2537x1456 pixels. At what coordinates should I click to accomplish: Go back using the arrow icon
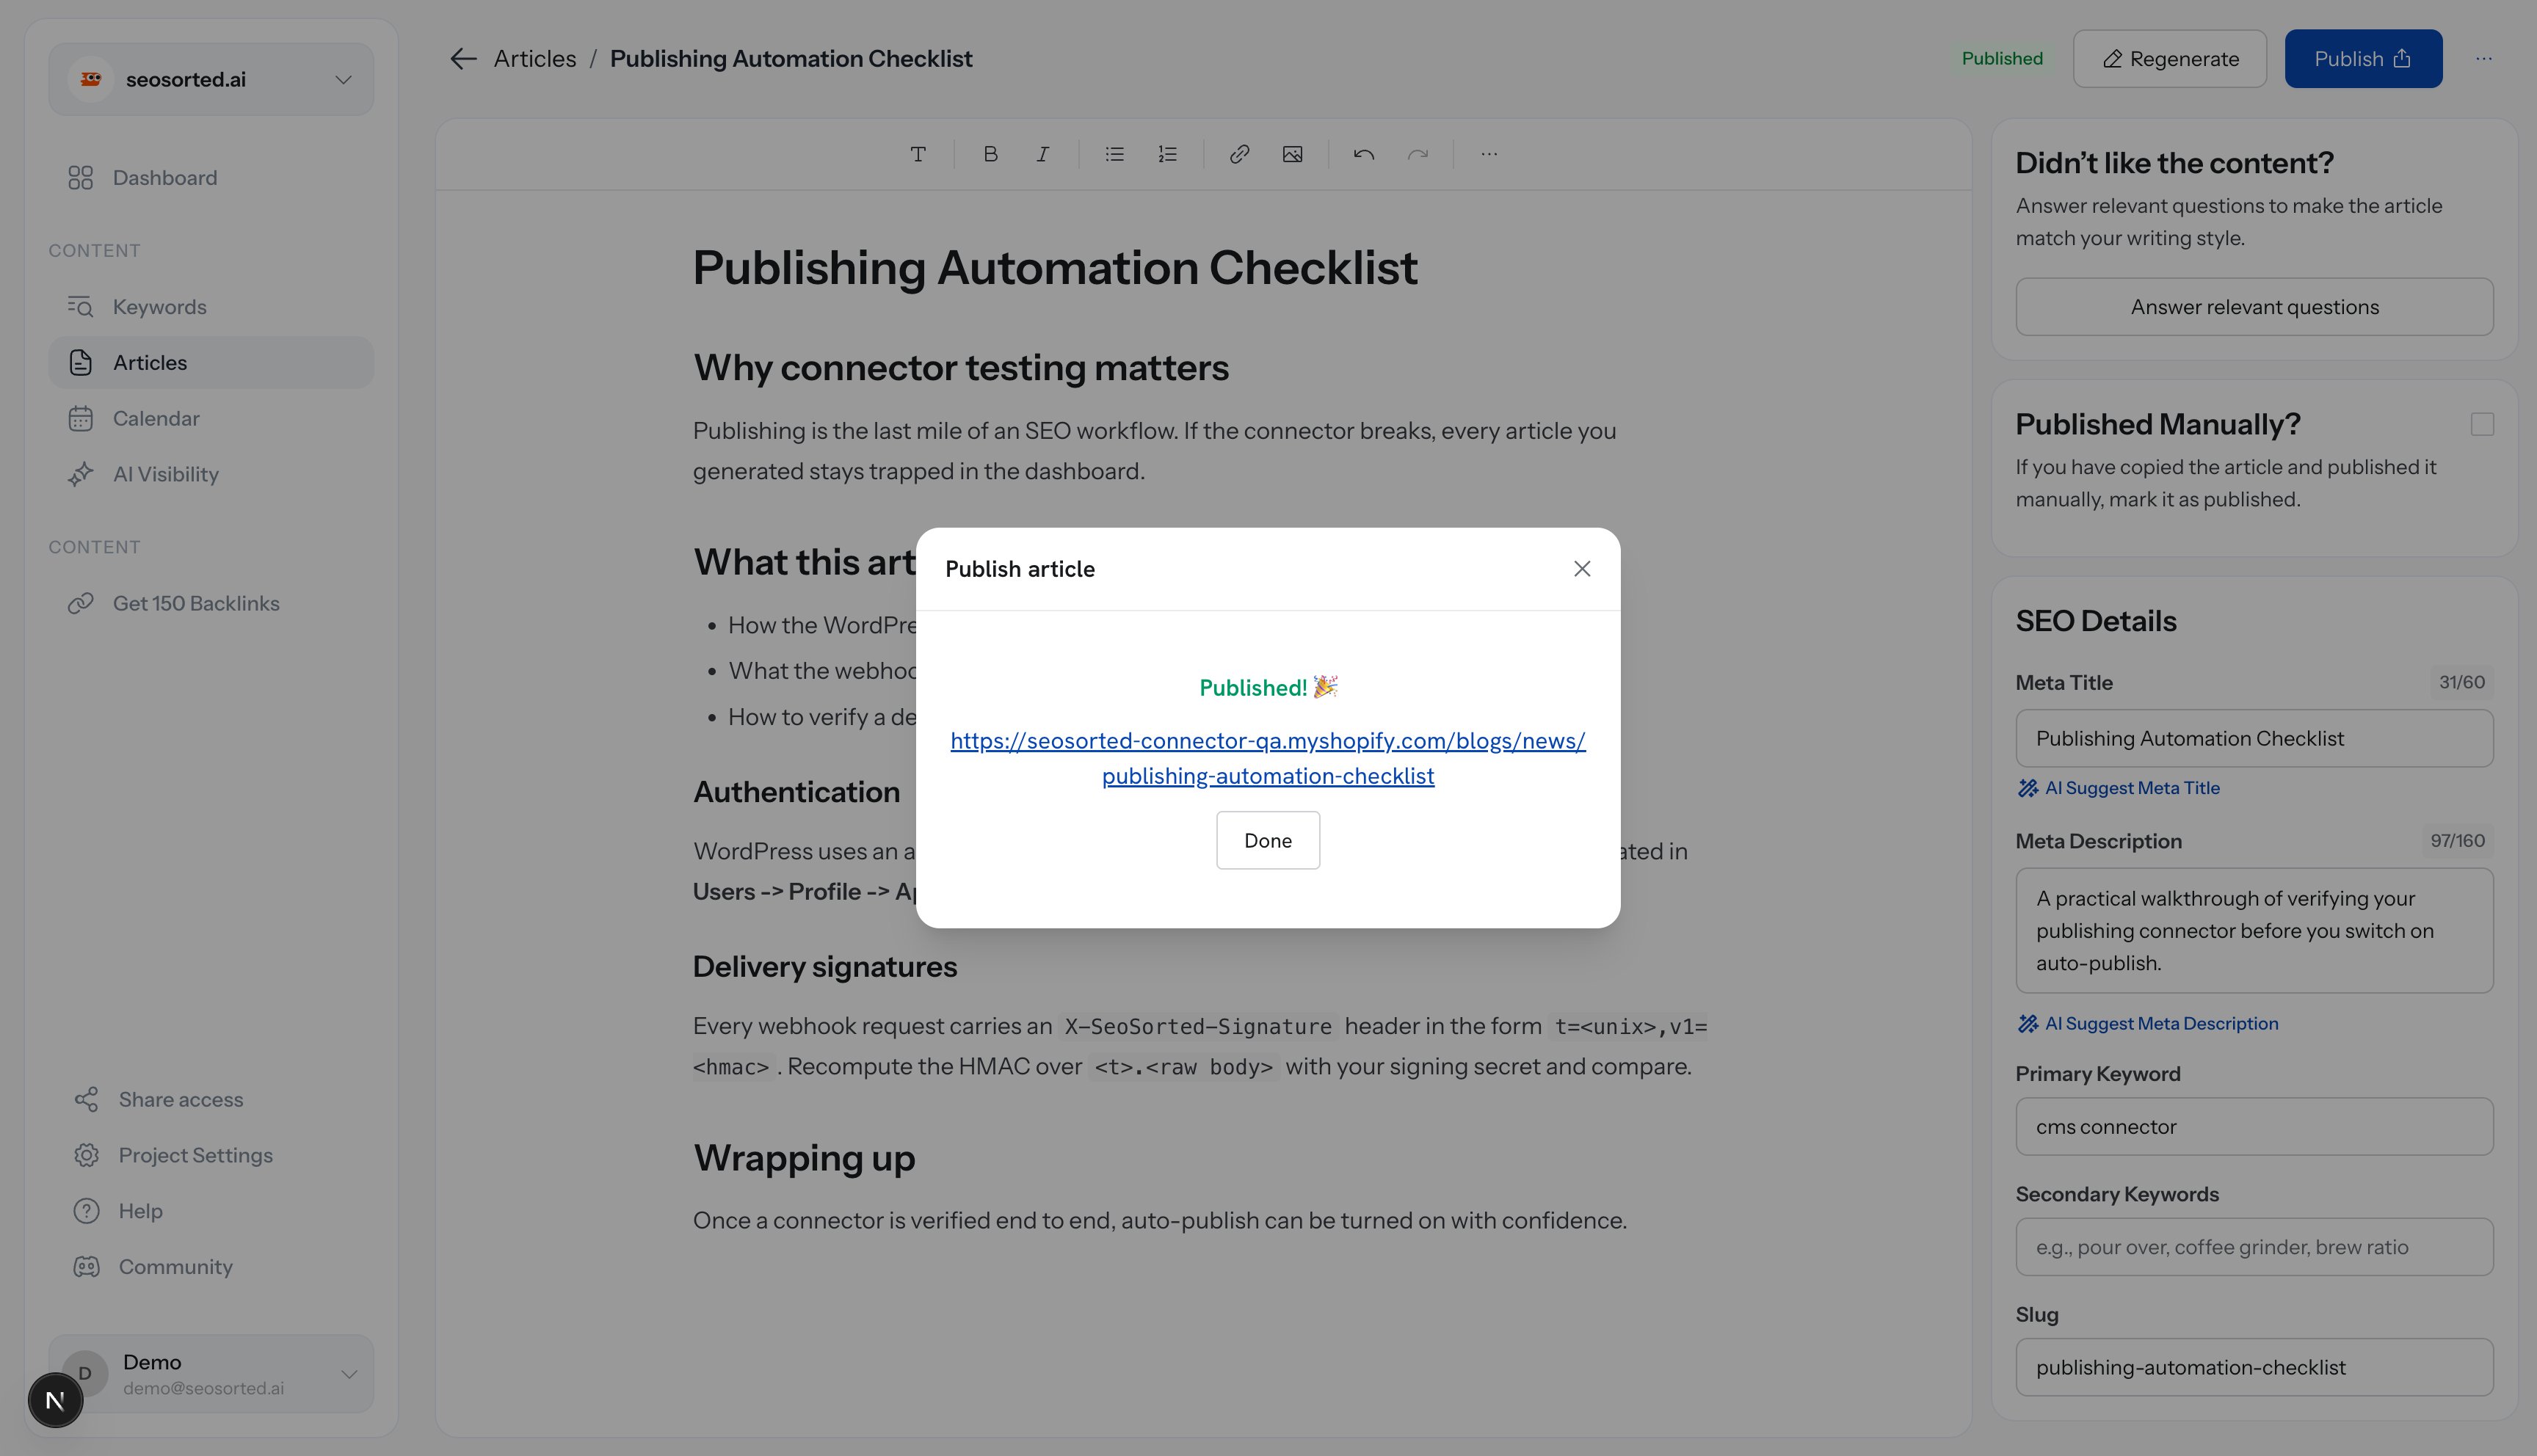[463, 59]
